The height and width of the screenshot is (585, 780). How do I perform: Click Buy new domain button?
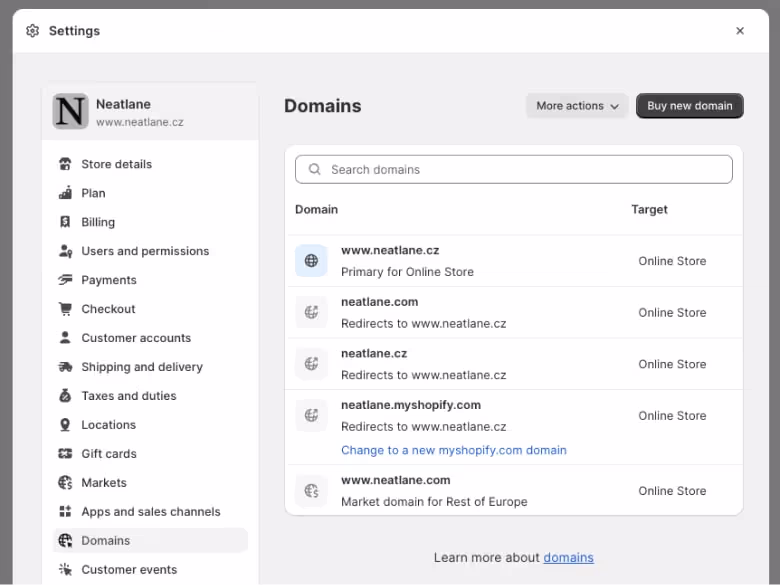click(x=689, y=106)
